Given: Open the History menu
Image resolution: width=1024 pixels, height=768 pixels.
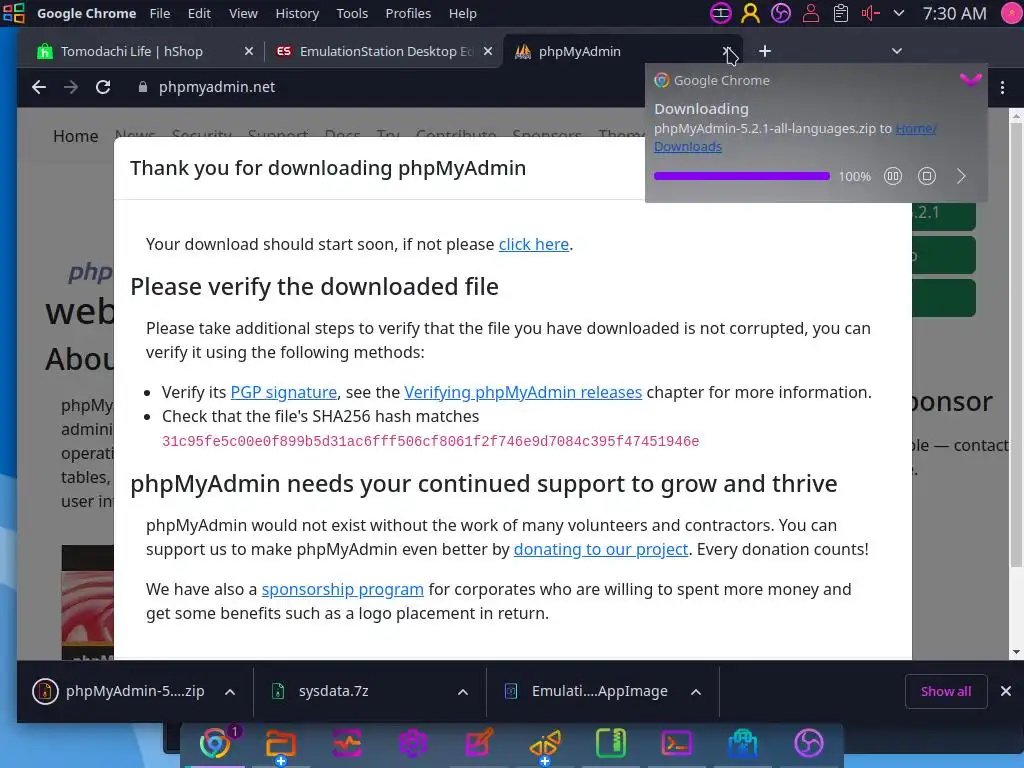Looking at the screenshot, I should (297, 13).
